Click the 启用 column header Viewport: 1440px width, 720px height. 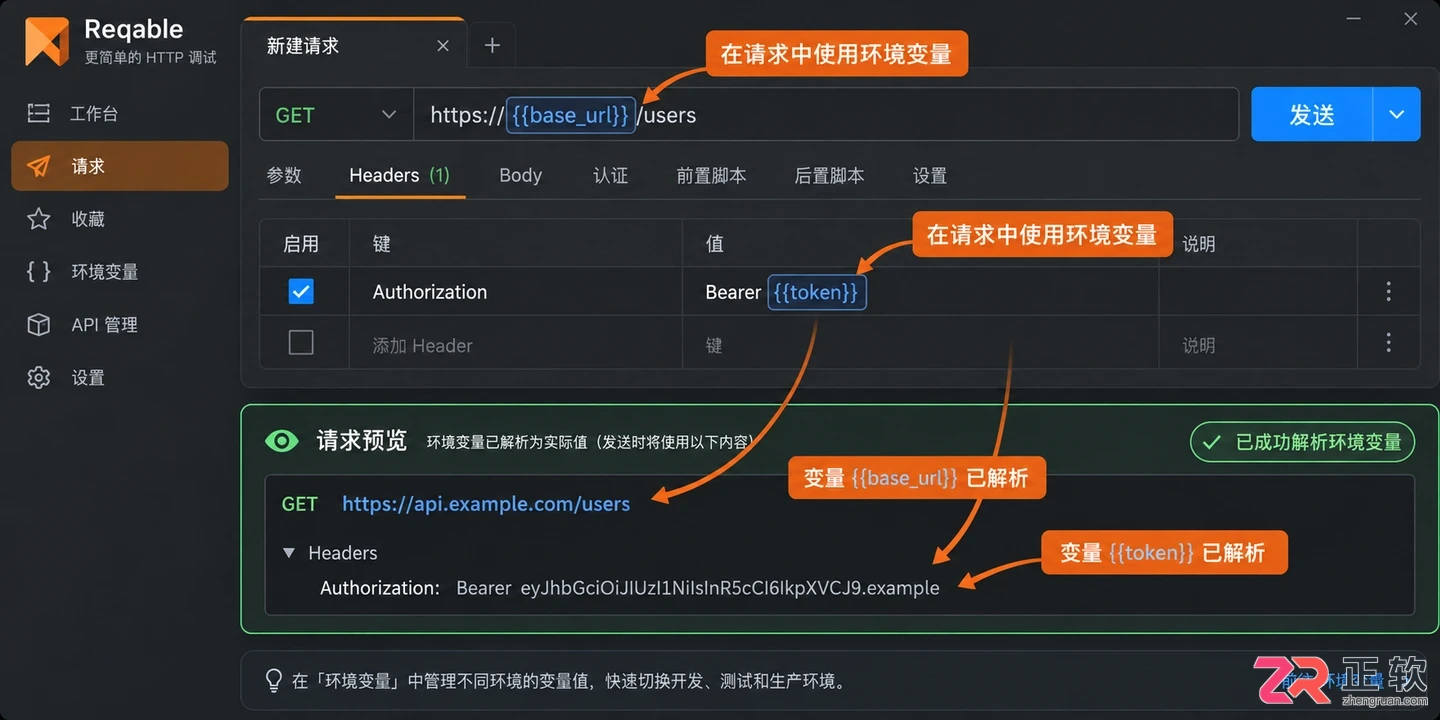[301, 244]
